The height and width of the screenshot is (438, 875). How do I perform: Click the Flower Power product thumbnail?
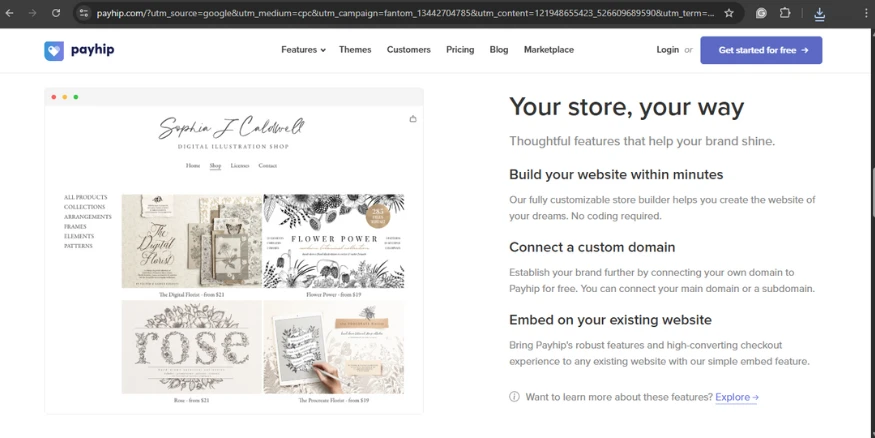(x=334, y=241)
